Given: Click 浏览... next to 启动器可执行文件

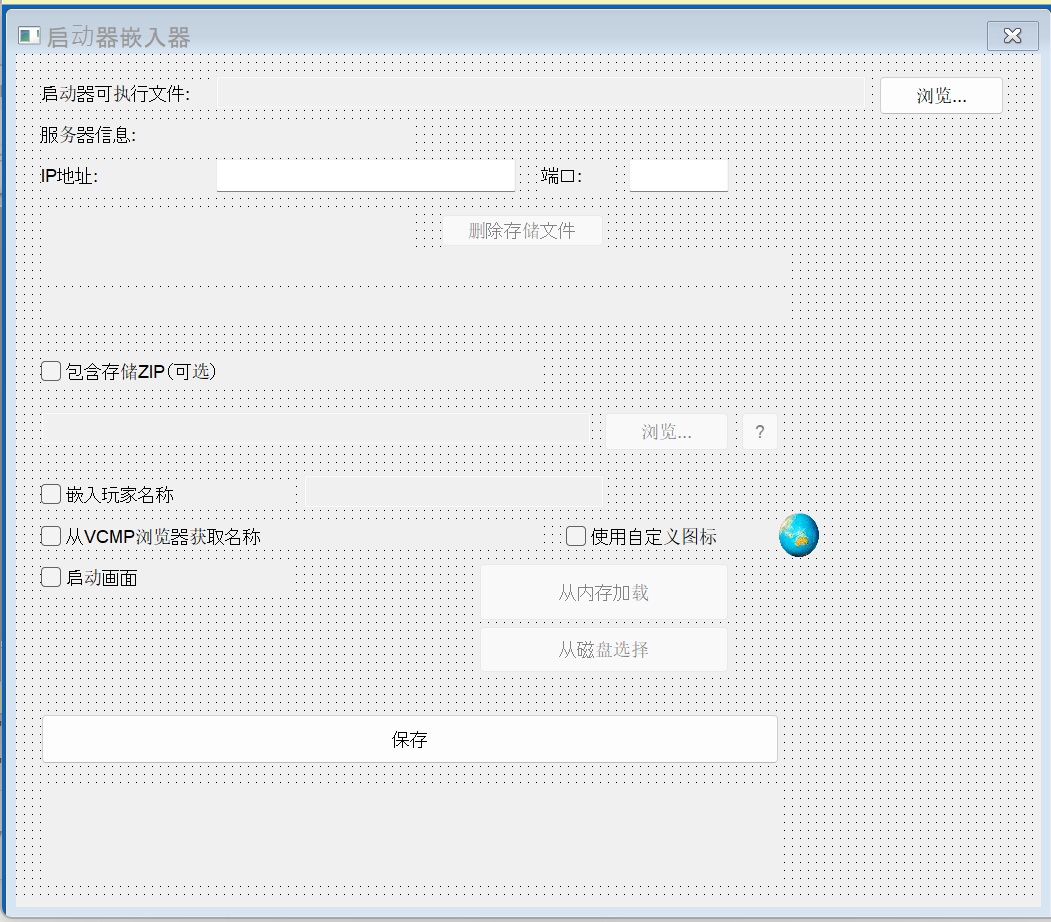Looking at the screenshot, I should (939, 95).
